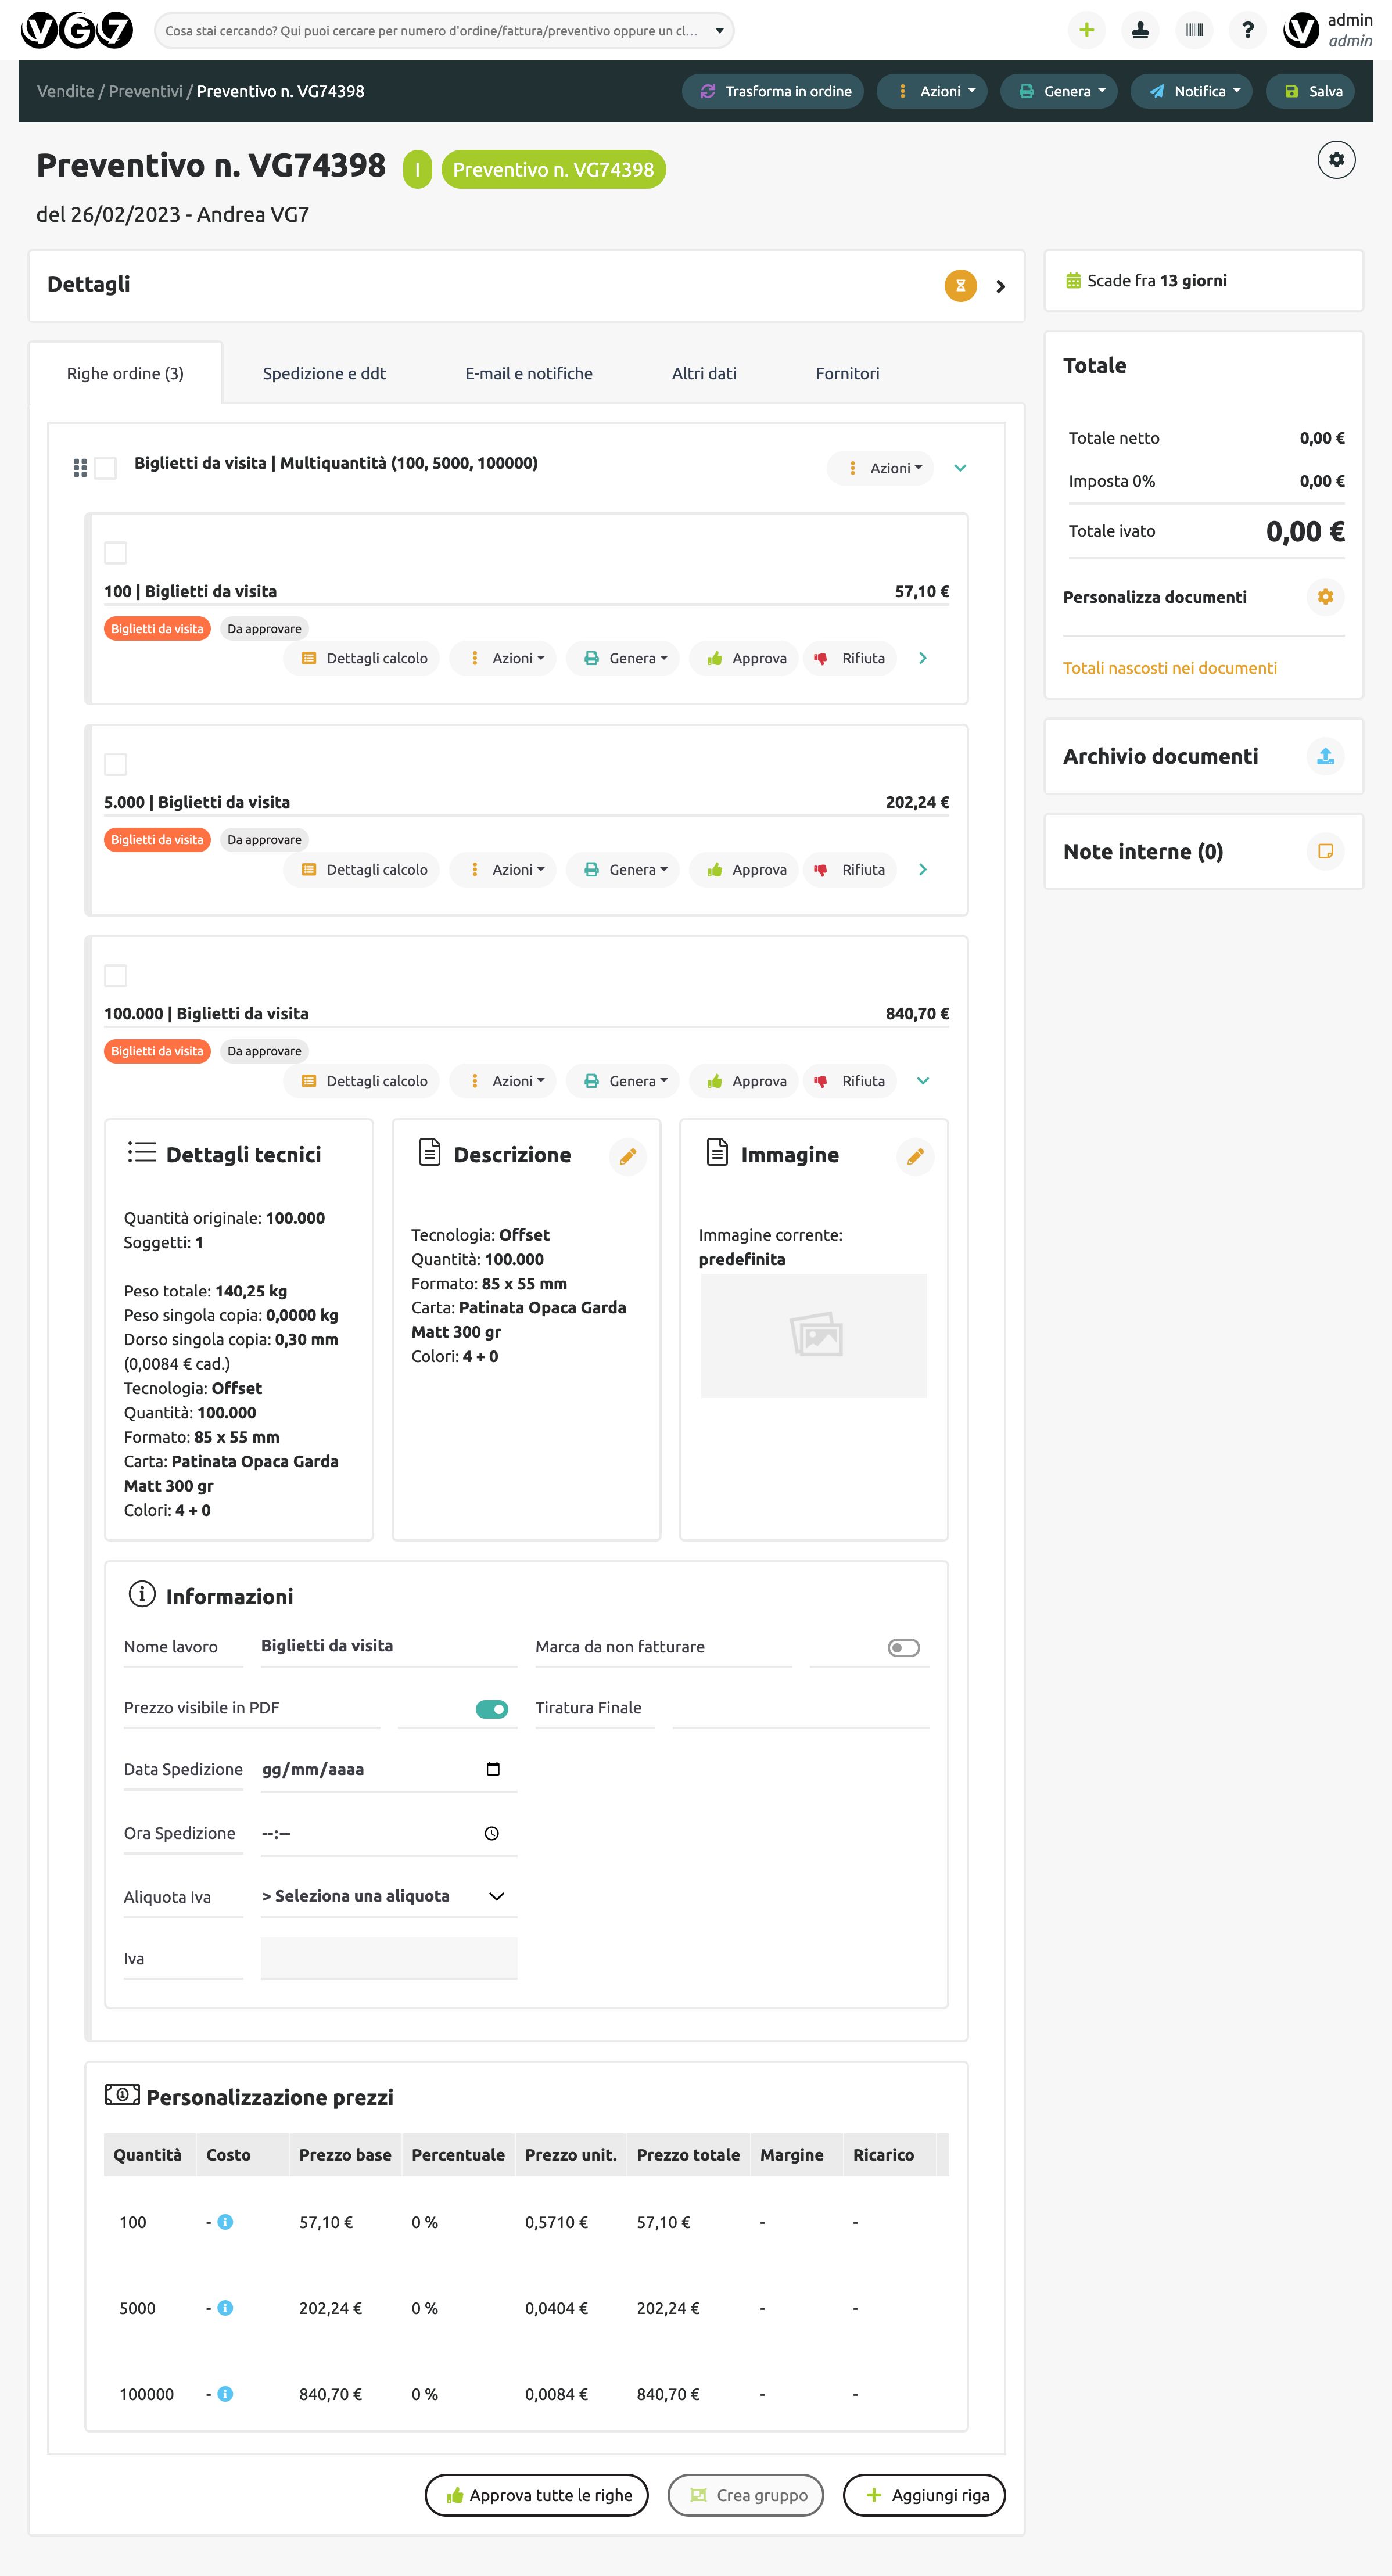Check the 5.000 Biglietti da visita checkbox
Image resolution: width=1392 pixels, height=2576 pixels.
click(x=116, y=765)
